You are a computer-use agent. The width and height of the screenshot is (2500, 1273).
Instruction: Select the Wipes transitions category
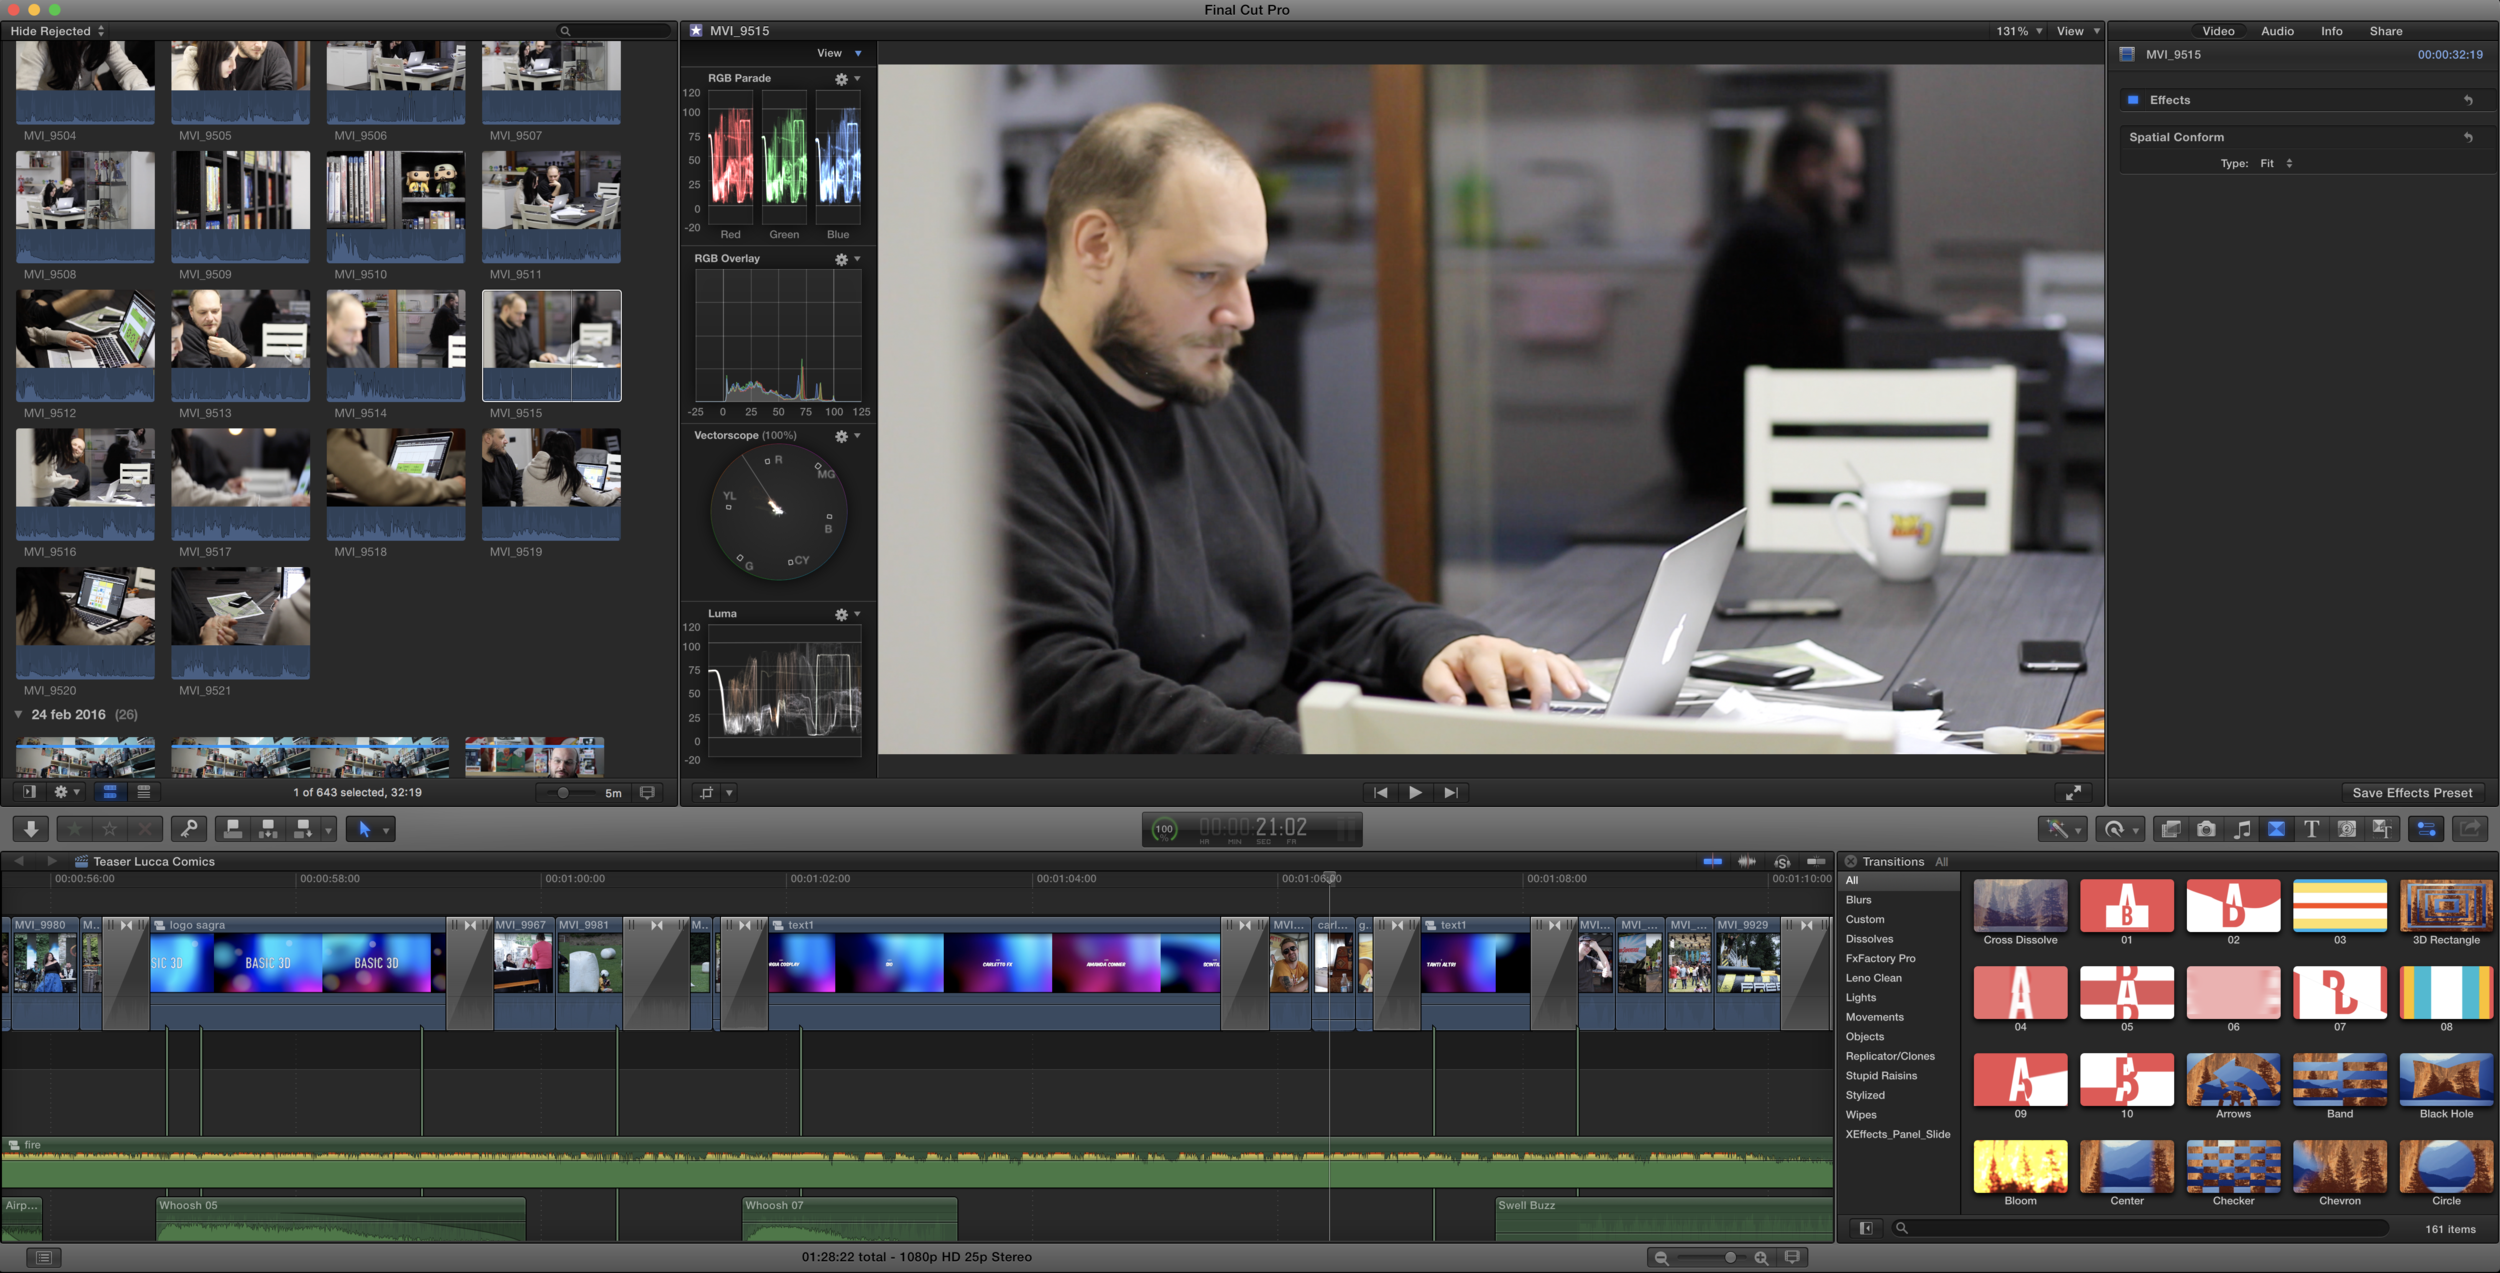[x=1860, y=1115]
